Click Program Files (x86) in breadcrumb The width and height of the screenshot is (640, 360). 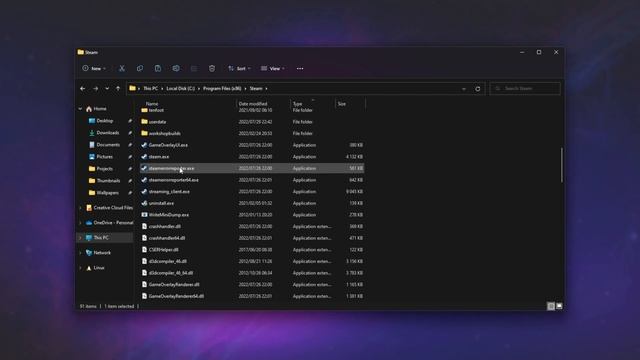click(222, 89)
